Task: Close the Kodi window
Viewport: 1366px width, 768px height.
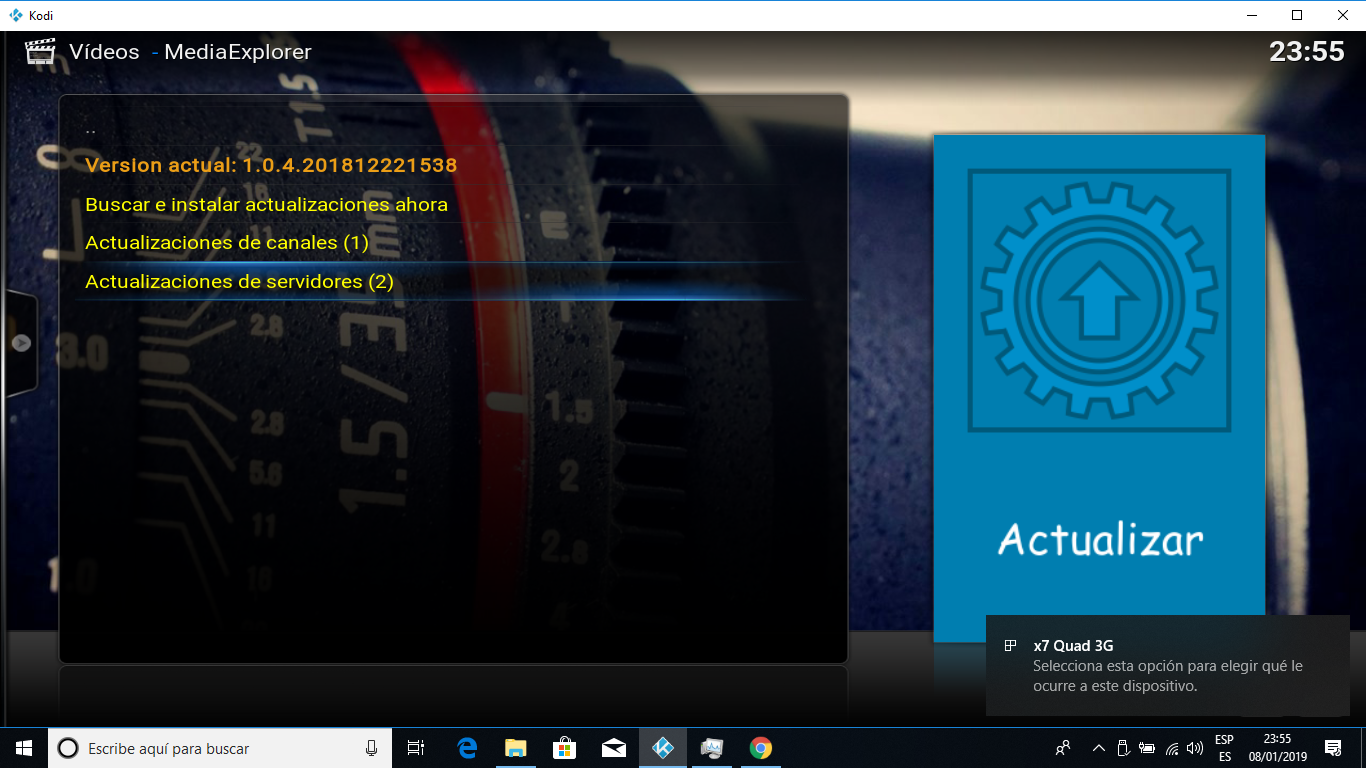Action: (x=1343, y=15)
